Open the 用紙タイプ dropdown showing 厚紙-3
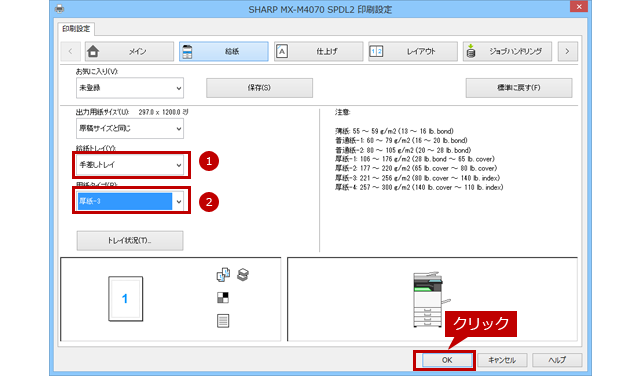 [x=130, y=201]
